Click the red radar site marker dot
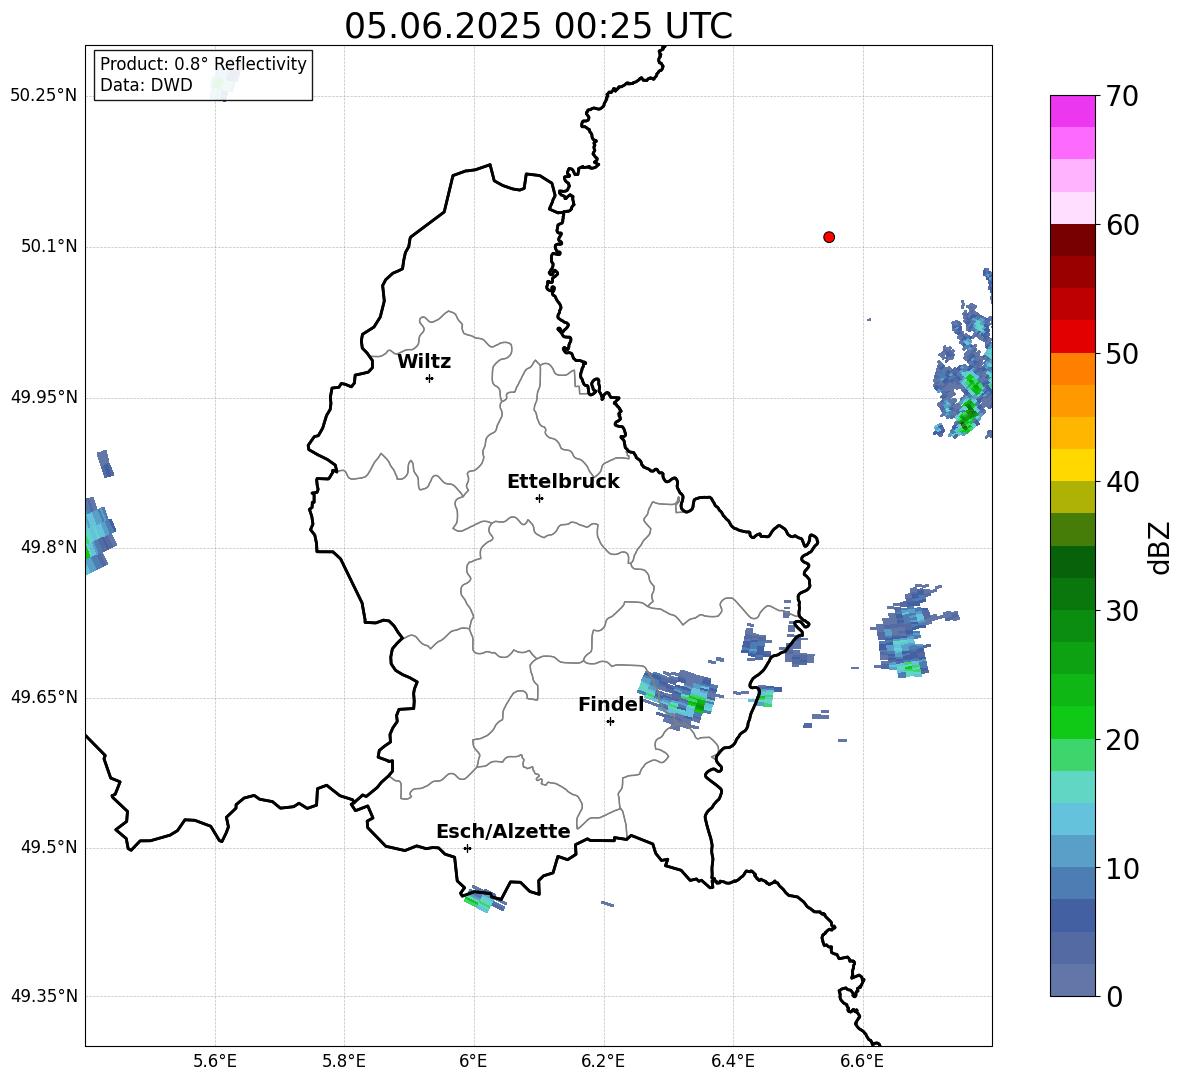Screen dimensions: 1184x1081 click(x=829, y=237)
